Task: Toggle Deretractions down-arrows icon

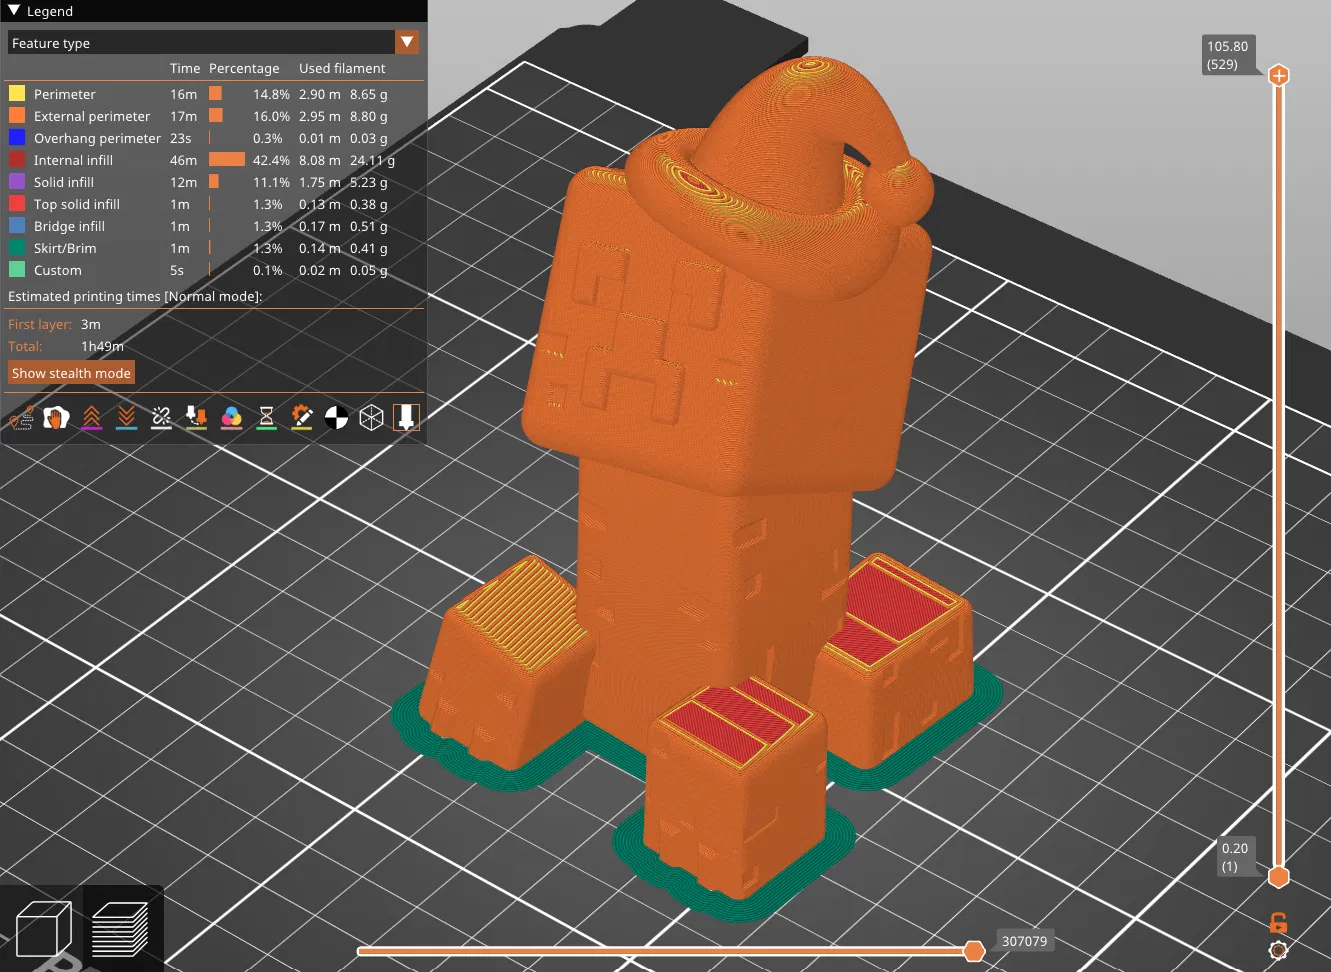Action: pyautogui.click(x=127, y=417)
